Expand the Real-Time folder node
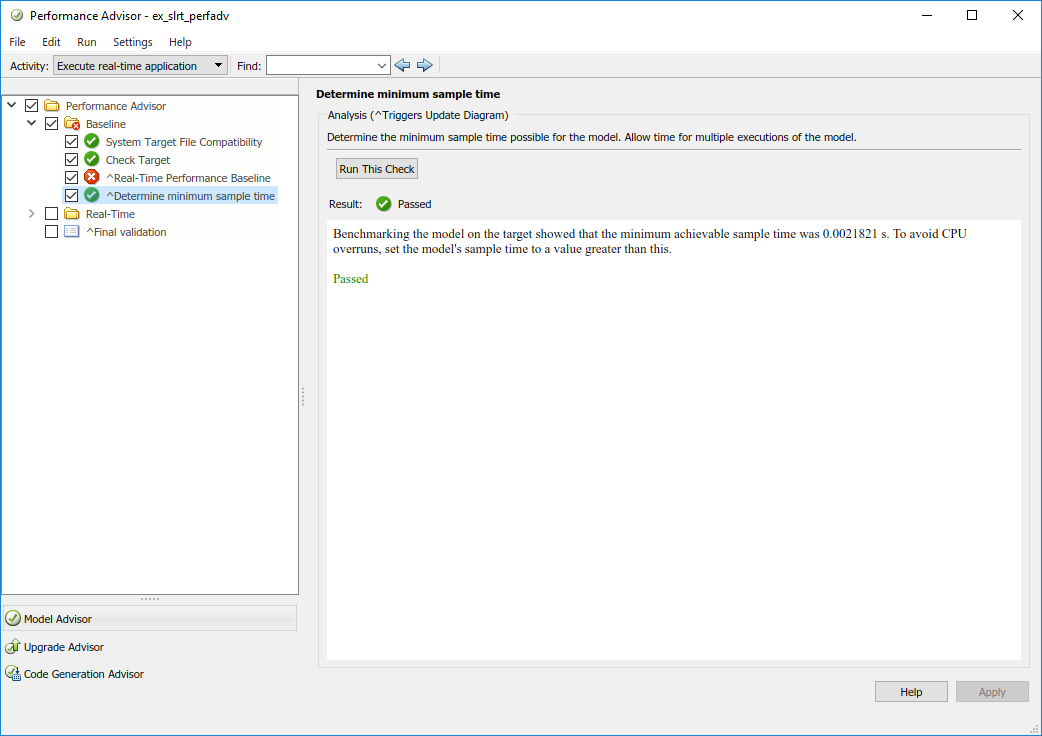This screenshot has height=736, width=1042. coord(32,214)
